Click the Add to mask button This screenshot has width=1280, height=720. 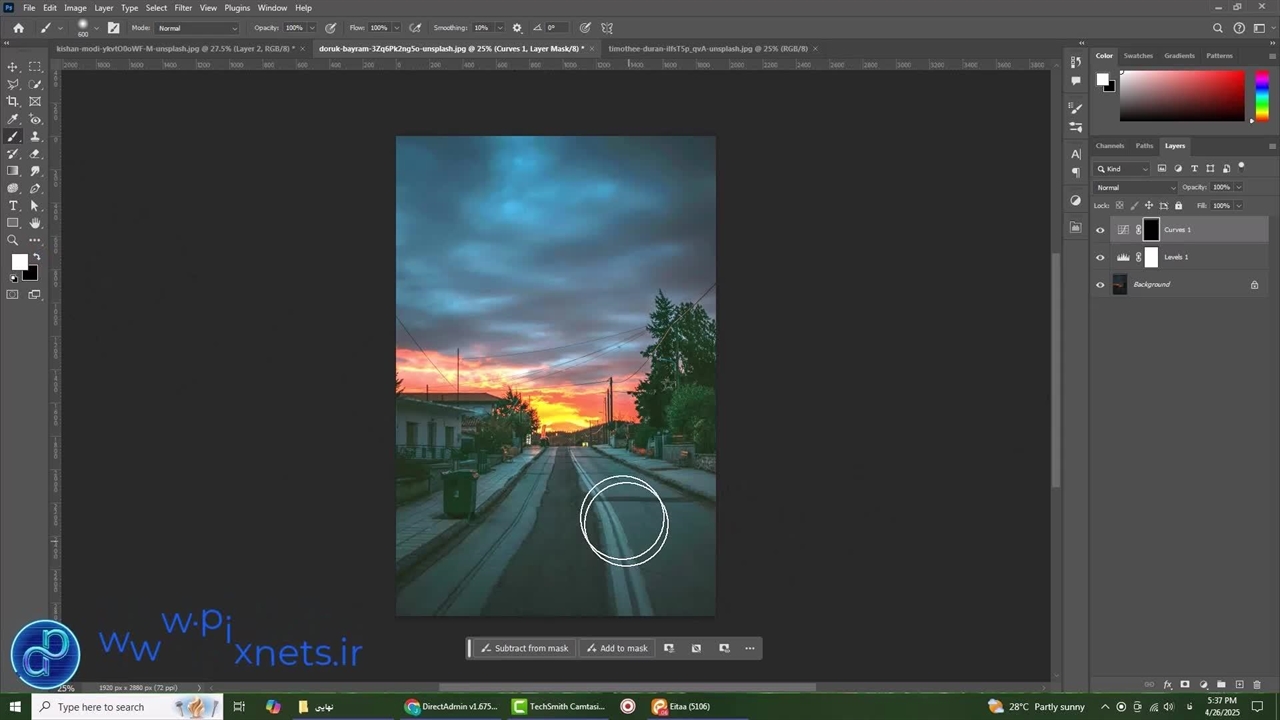point(616,648)
